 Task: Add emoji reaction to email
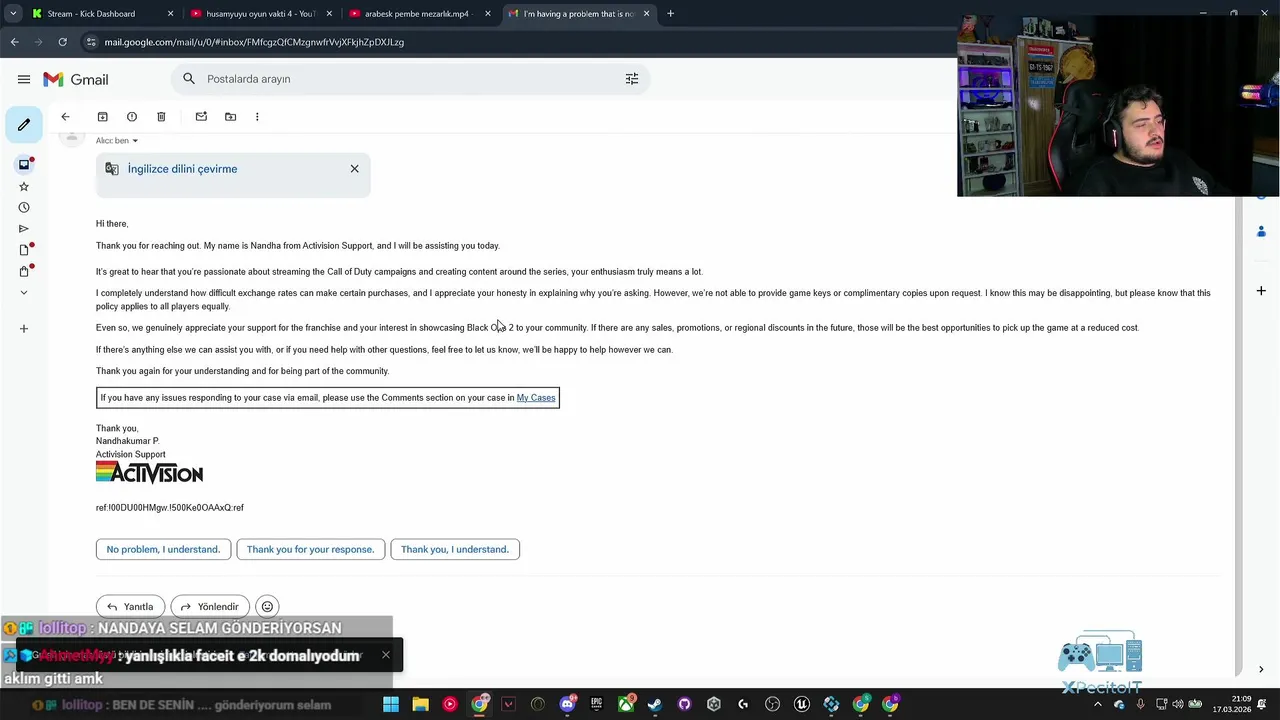tap(267, 606)
